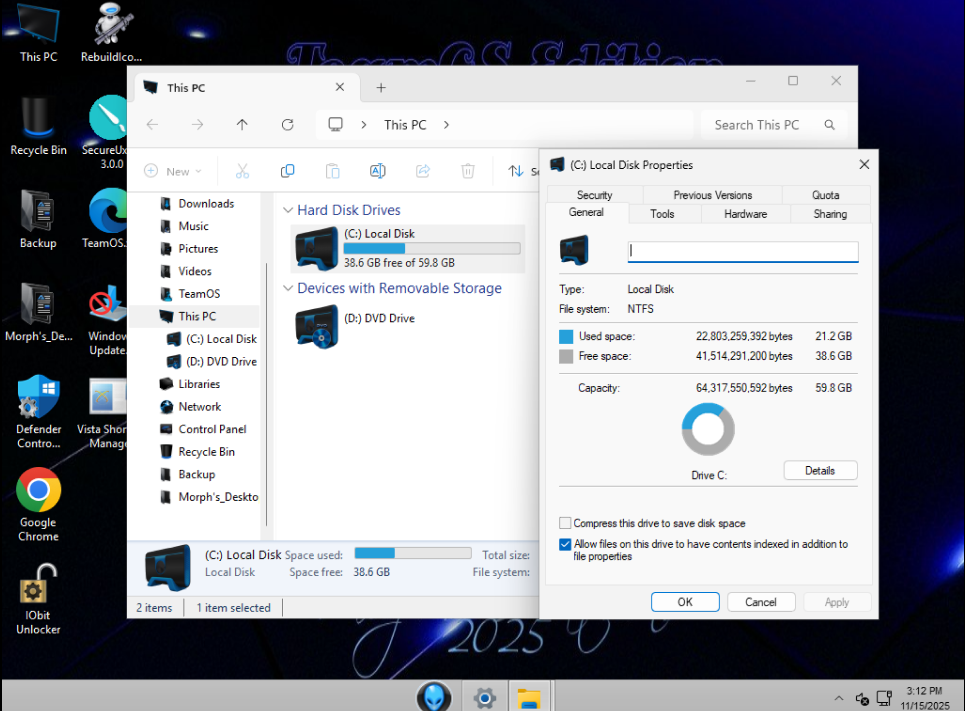Open the Settings gear in taskbar
Viewport: 965px width, 711px height.
coord(485,697)
